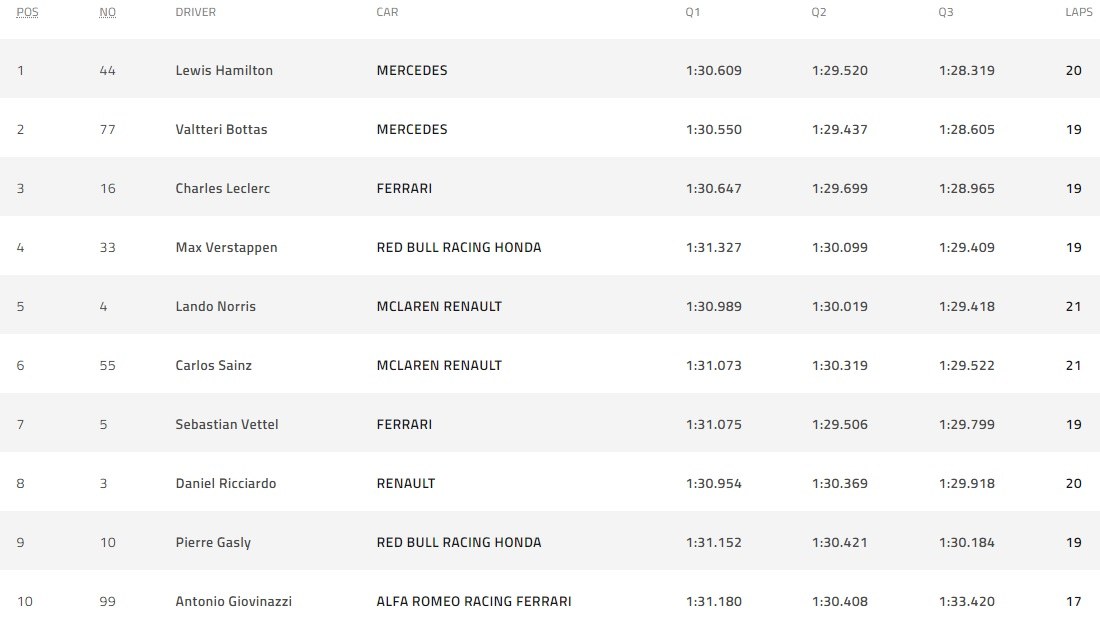Image resolution: width=1100 pixels, height=626 pixels.
Task: Click the NO column header
Action: pyautogui.click(x=108, y=12)
